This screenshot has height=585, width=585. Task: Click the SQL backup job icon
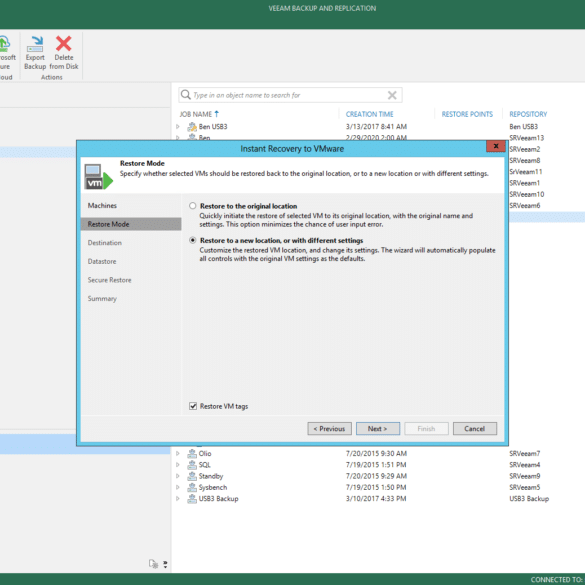point(192,465)
